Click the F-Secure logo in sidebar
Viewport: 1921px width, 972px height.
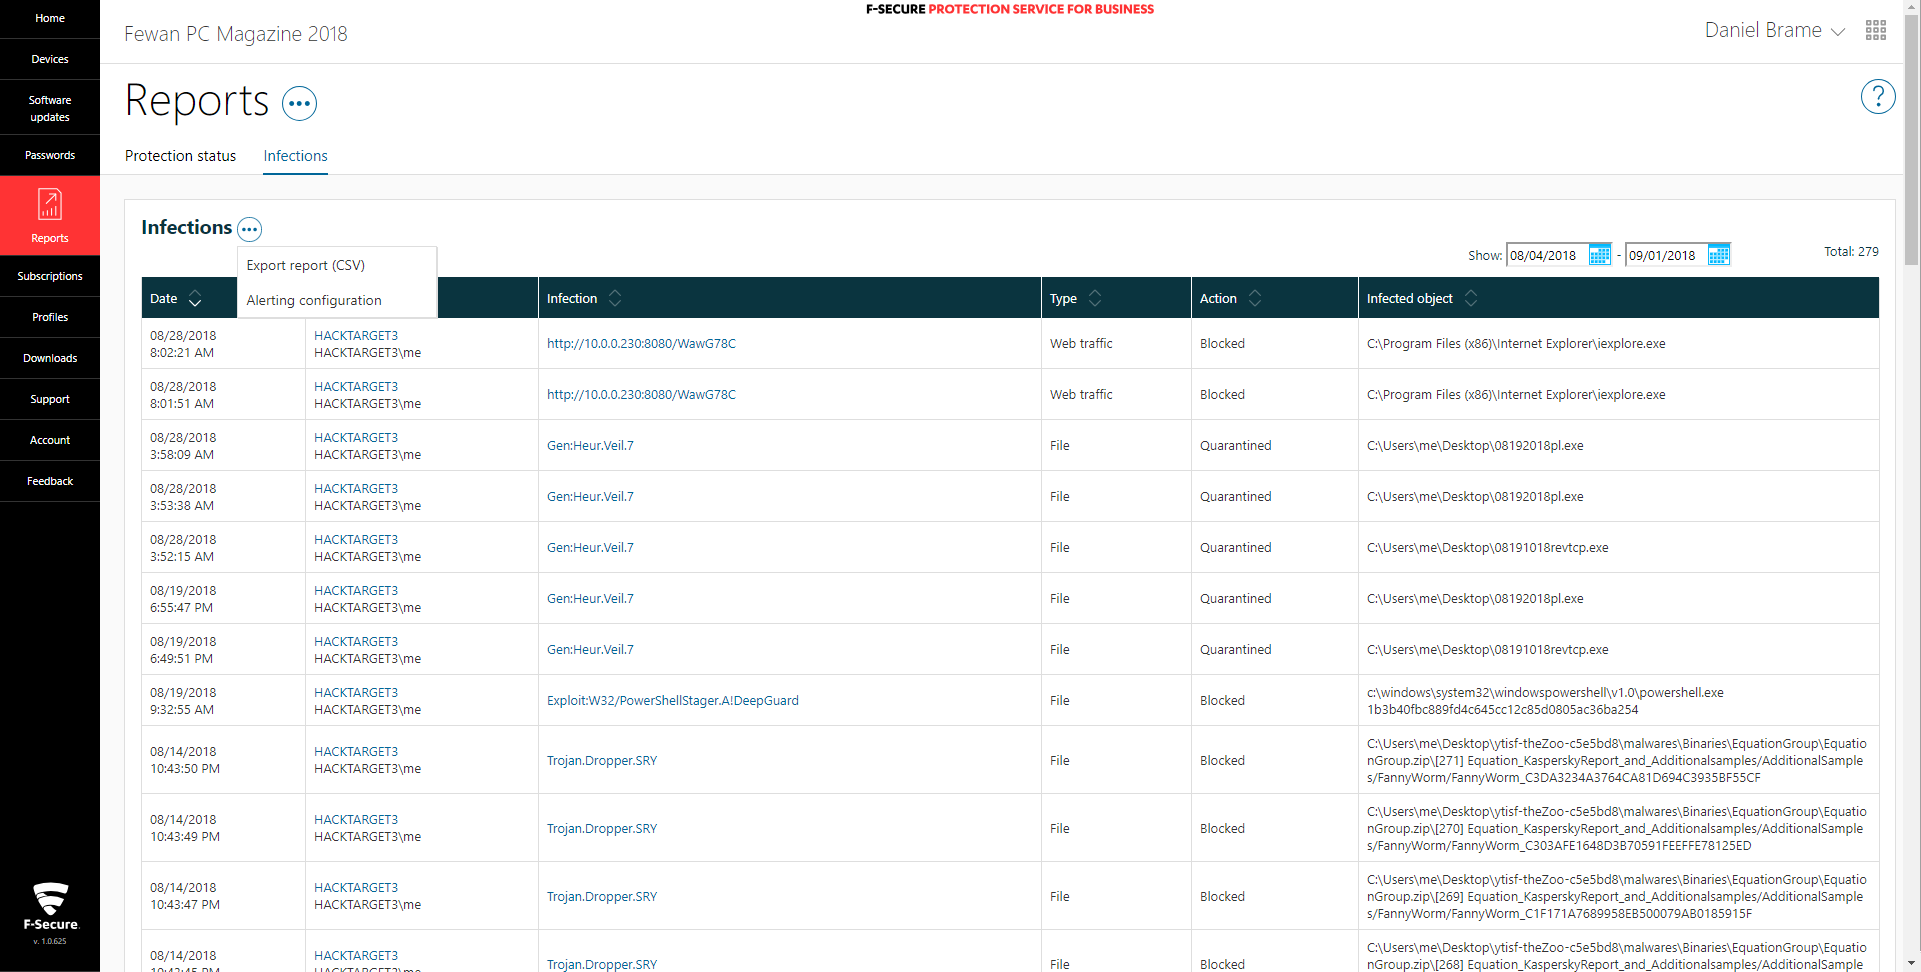[x=50, y=908]
